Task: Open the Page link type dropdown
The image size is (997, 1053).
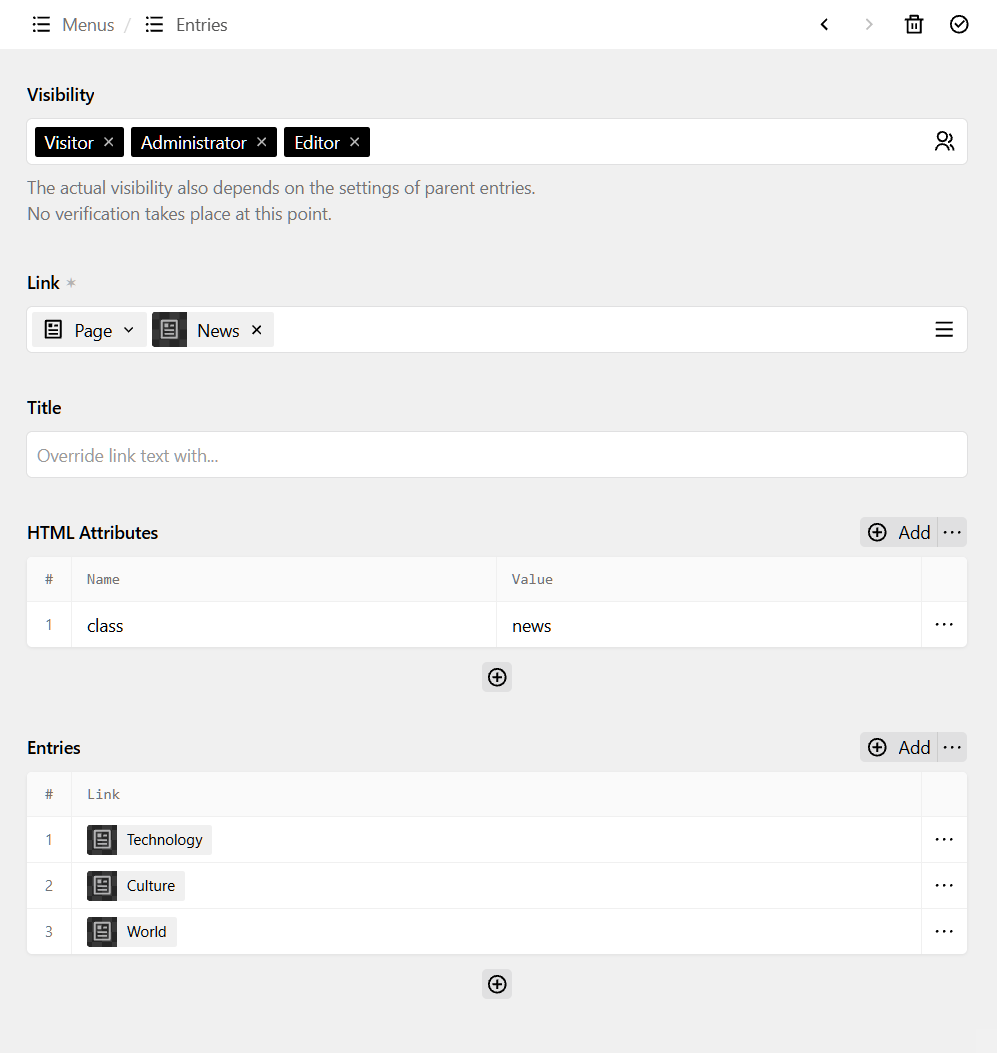Action: click(90, 330)
